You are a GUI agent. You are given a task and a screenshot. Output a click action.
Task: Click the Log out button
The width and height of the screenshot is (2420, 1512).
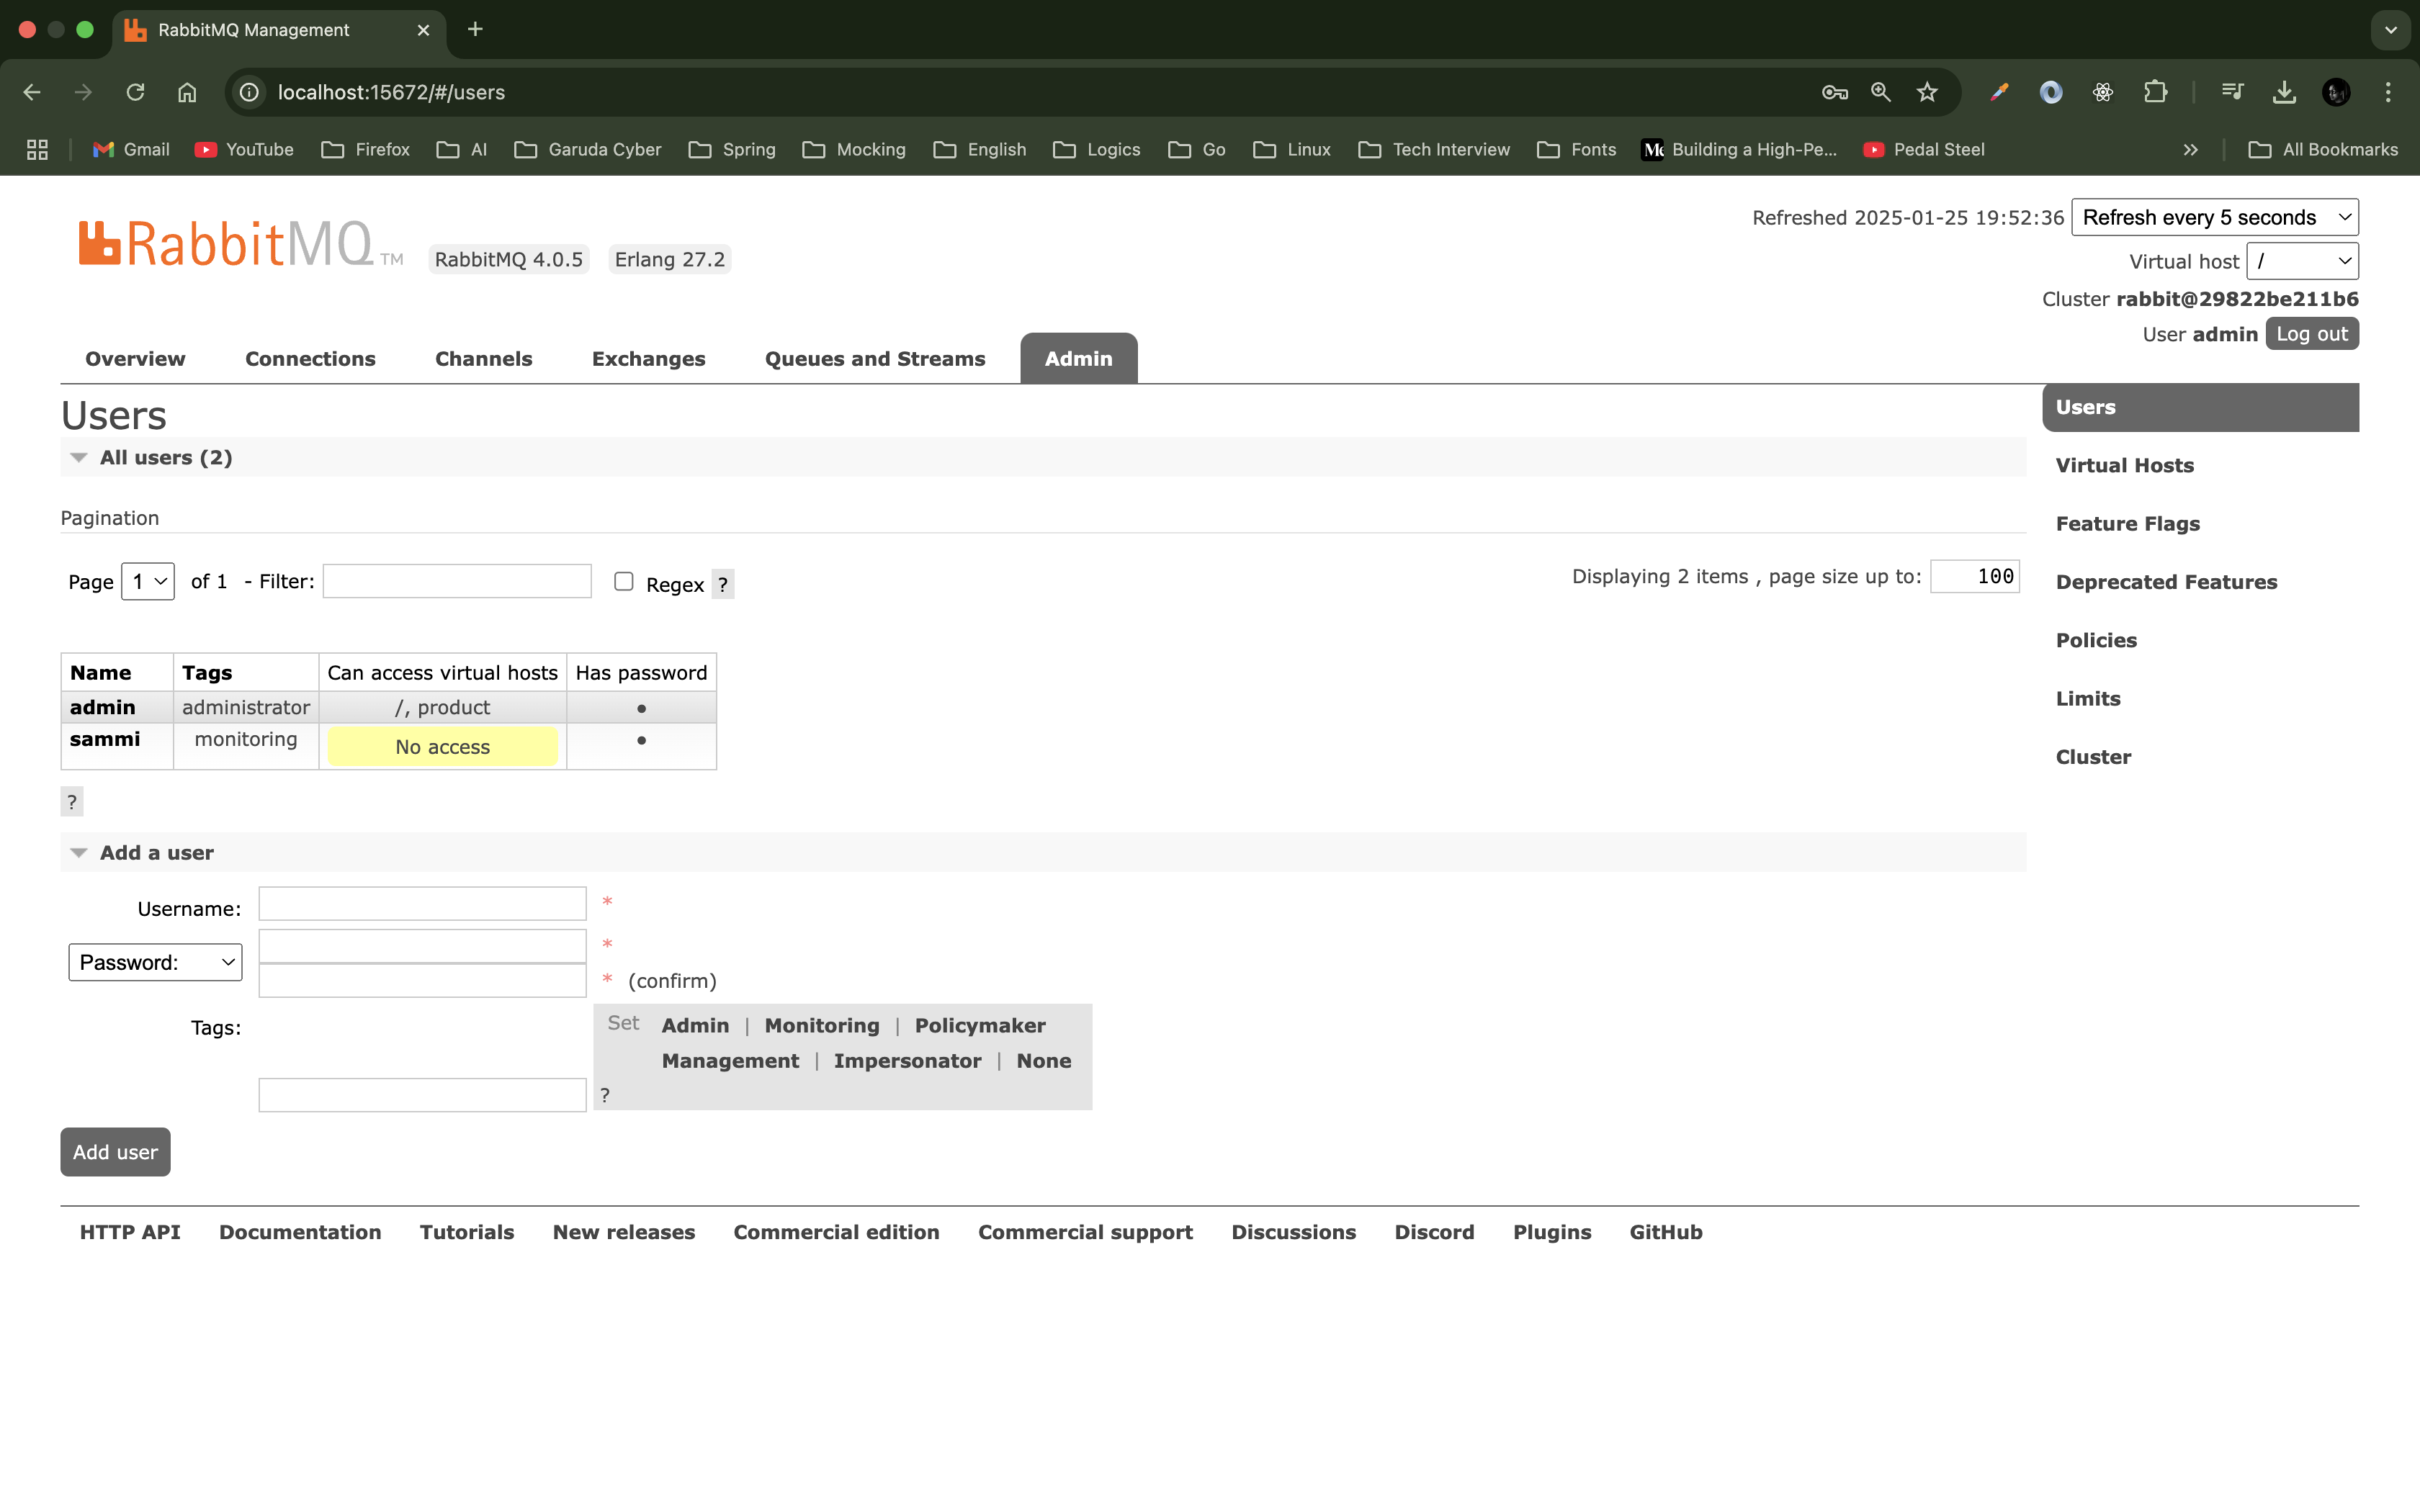pos(2312,334)
